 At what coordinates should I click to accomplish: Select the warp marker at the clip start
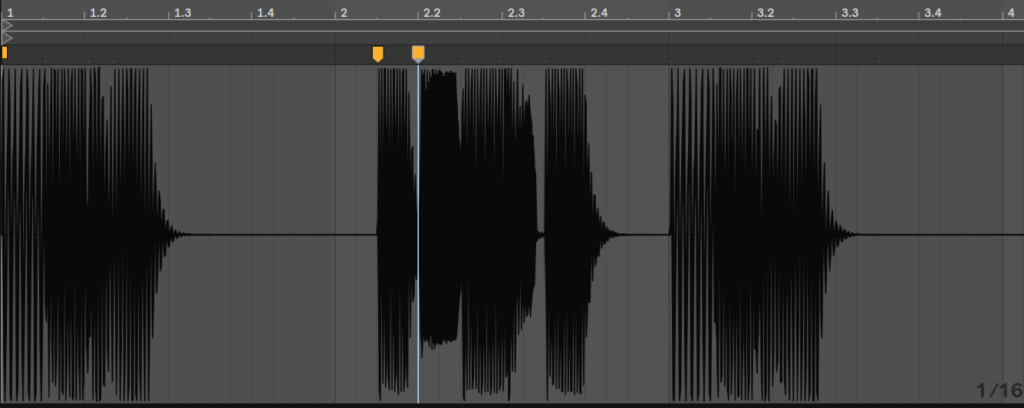4,52
